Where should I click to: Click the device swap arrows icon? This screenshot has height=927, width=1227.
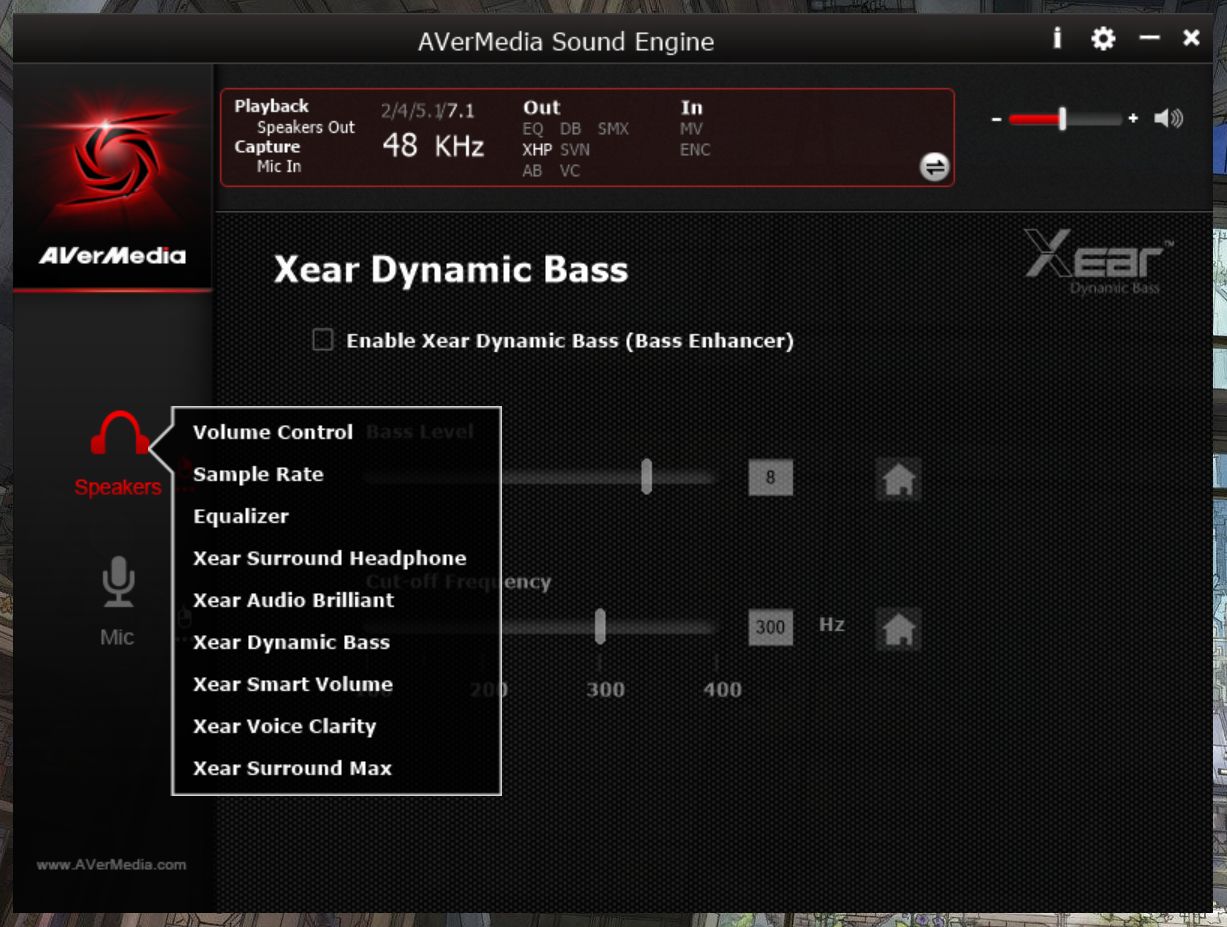[x=934, y=167]
